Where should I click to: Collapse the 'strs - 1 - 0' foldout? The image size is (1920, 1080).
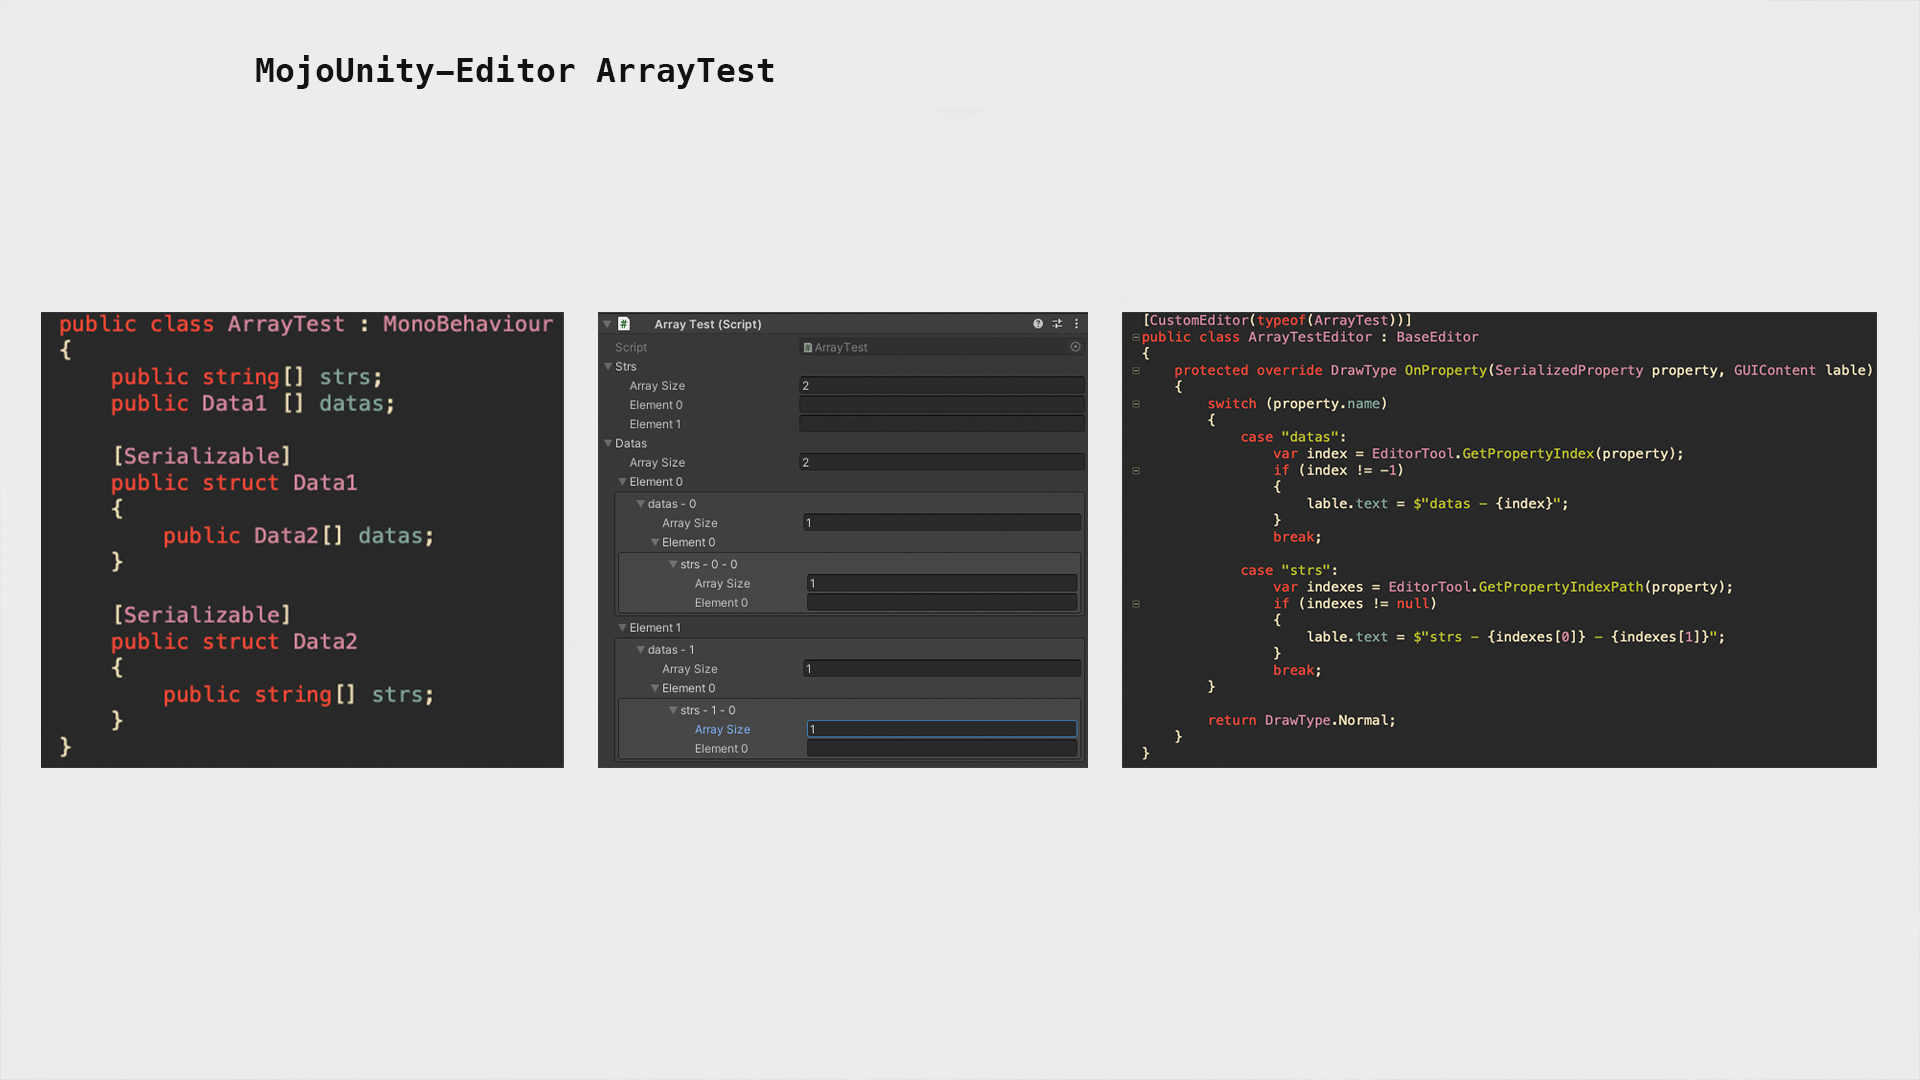click(x=673, y=711)
